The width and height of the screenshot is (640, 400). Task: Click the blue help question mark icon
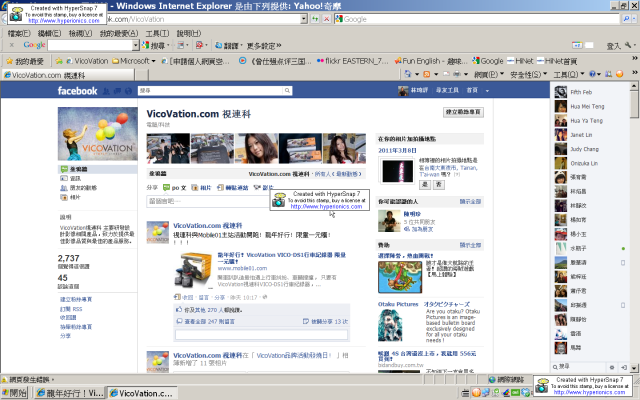(x=592, y=74)
